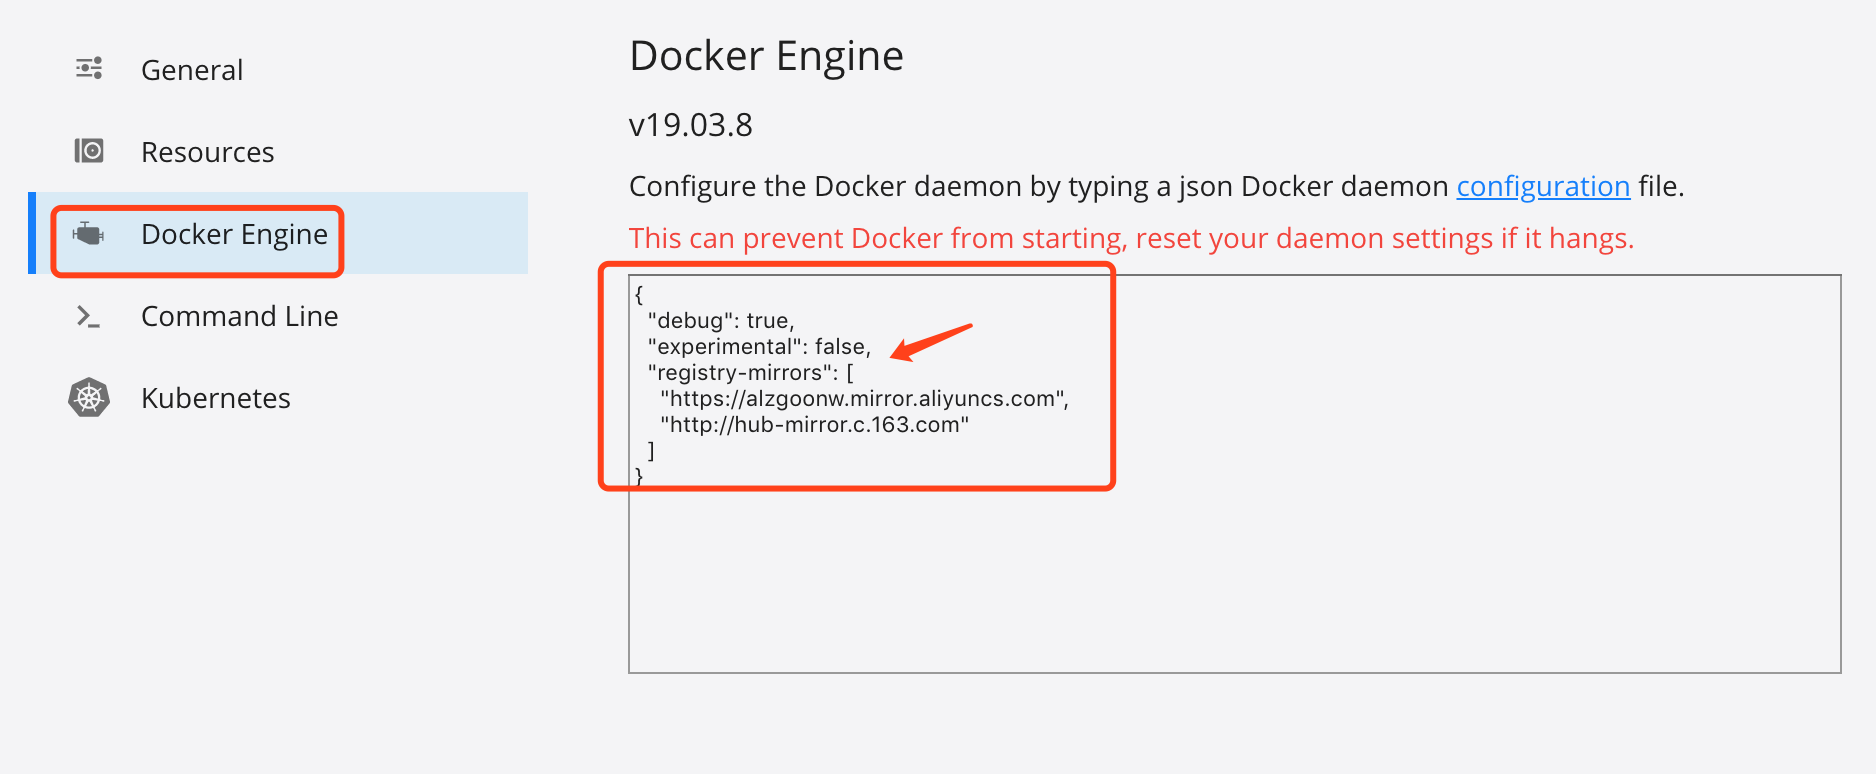The image size is (1876, 774).
Task: Select the Docker Engine motor icon
Action: (88, 234)
